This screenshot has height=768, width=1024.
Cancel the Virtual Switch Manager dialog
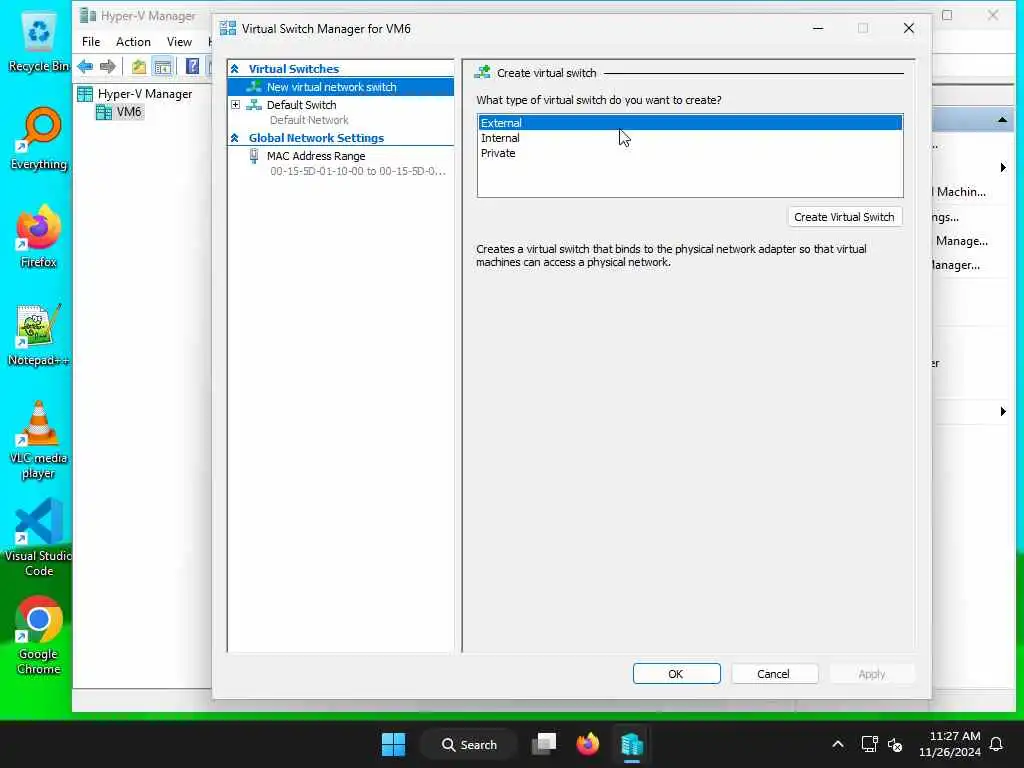(x=774, y=673)
